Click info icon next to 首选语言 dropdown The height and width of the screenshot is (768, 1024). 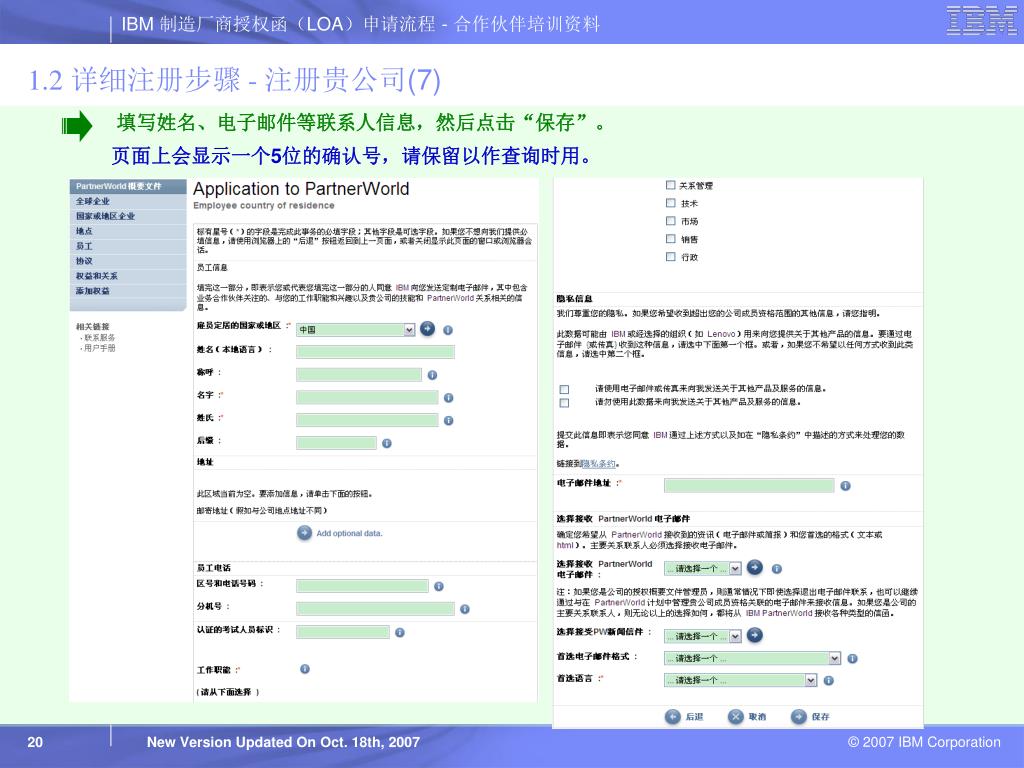pyautogui.click(x=829, y=680)
